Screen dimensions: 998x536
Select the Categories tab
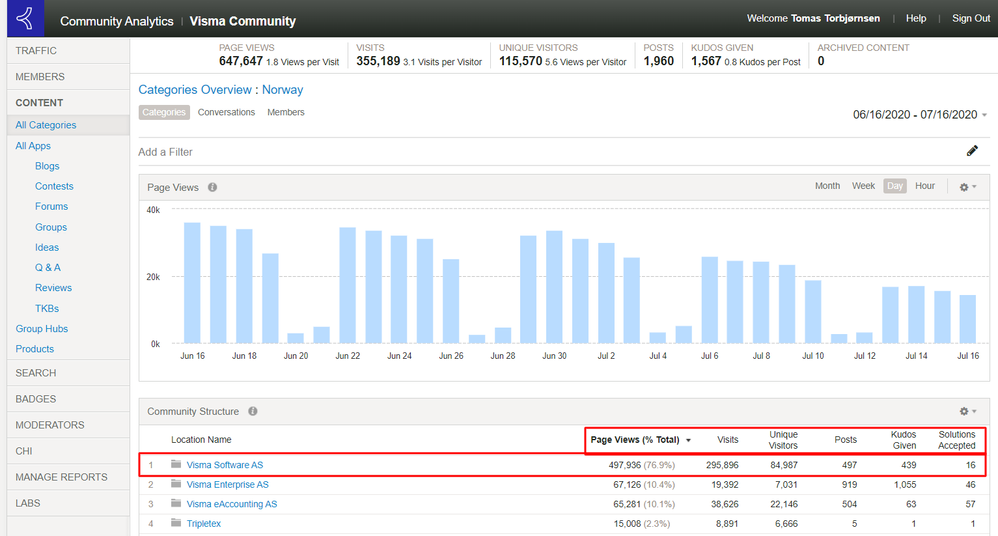[x=164, y=112]
